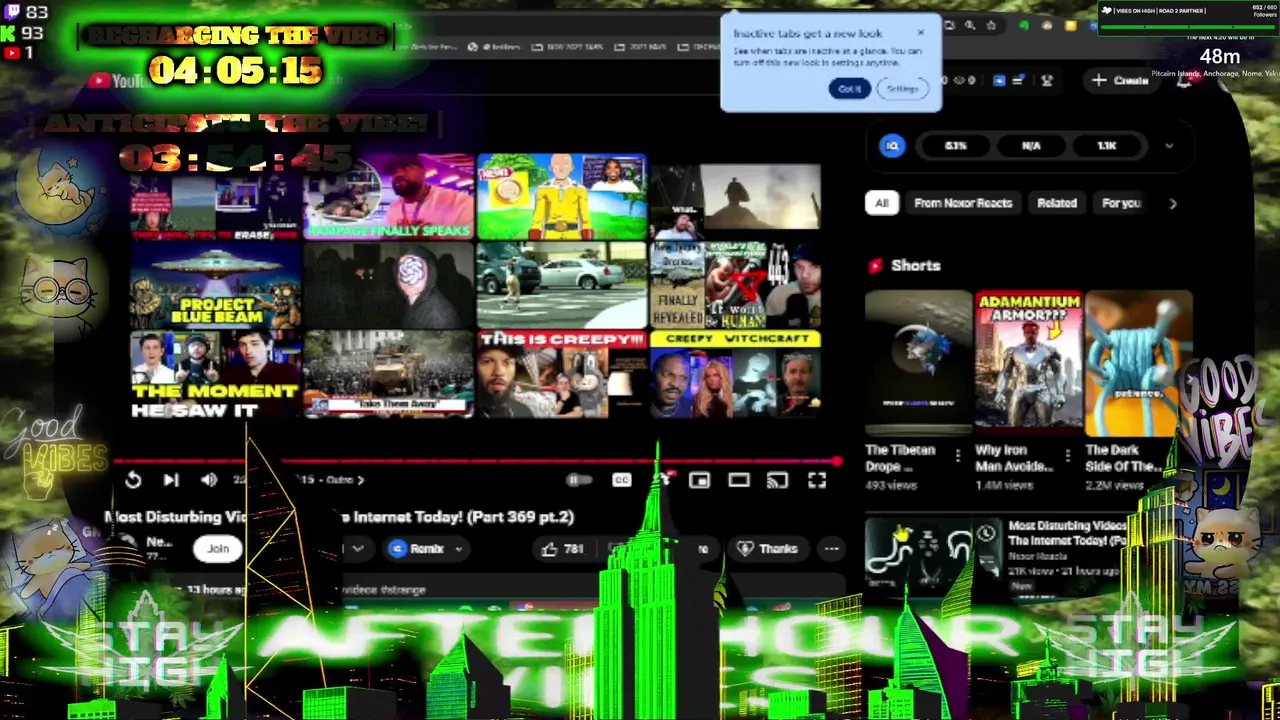Click the Join channel button

pos(218,548)
